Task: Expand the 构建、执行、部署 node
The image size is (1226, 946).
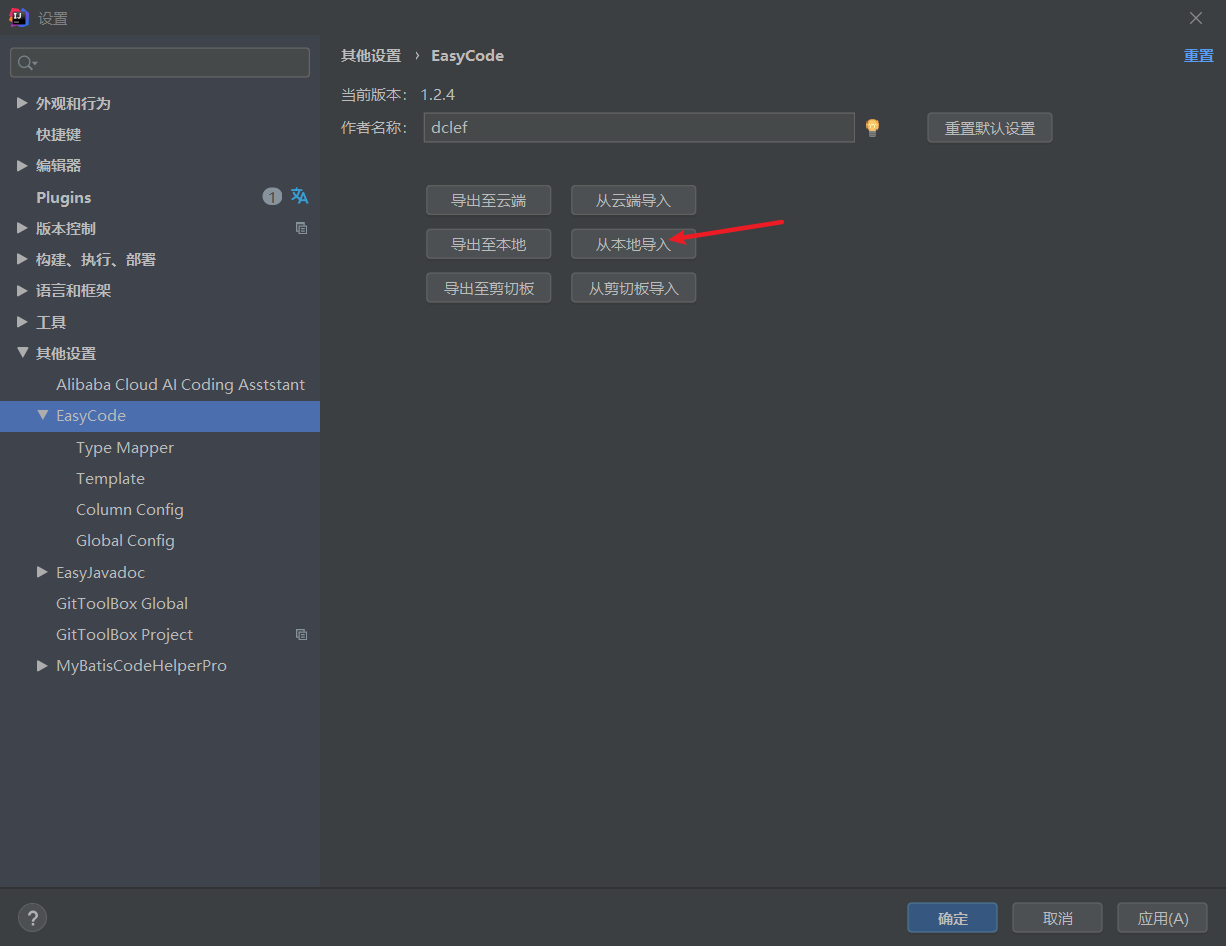Action: [22, 259]
